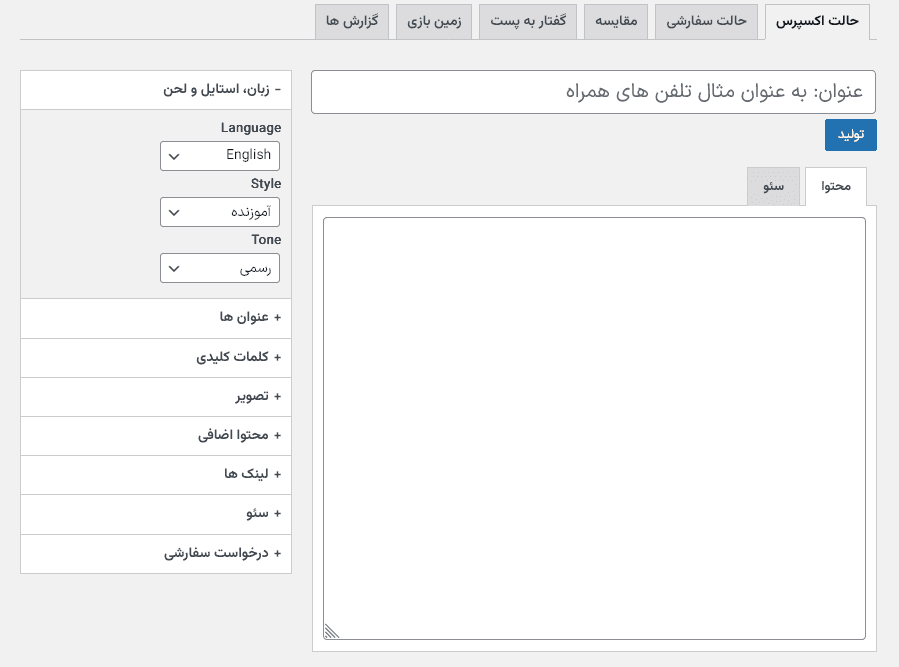
Task: Collapse the زبان، استایل و لحن section
Action: (156, 89)
